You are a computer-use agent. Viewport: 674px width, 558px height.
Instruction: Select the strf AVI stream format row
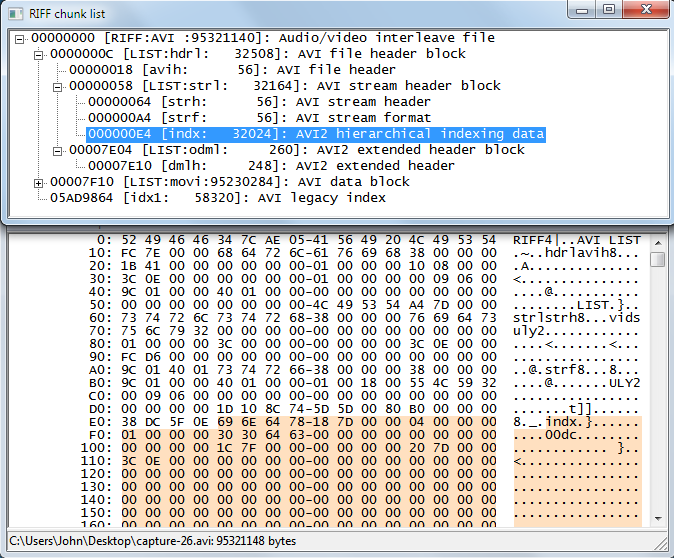(x=259, y=118)
